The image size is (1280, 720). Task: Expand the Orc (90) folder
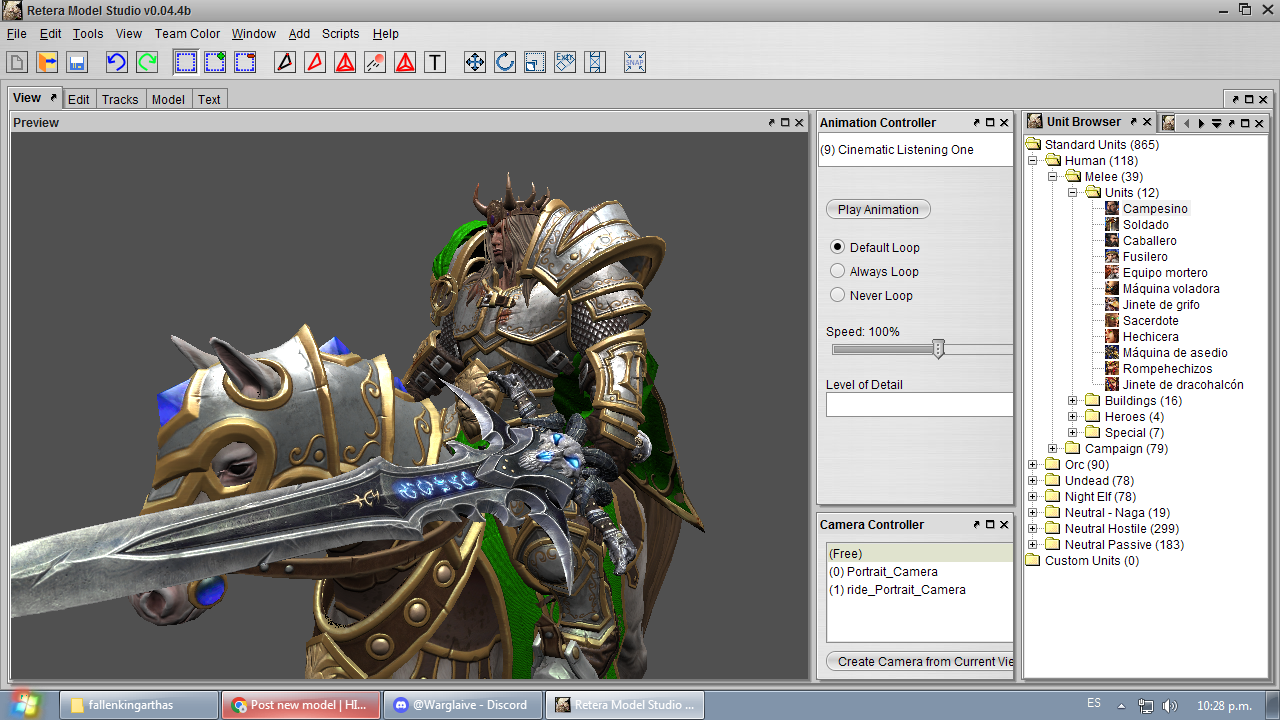[1034, 465]
